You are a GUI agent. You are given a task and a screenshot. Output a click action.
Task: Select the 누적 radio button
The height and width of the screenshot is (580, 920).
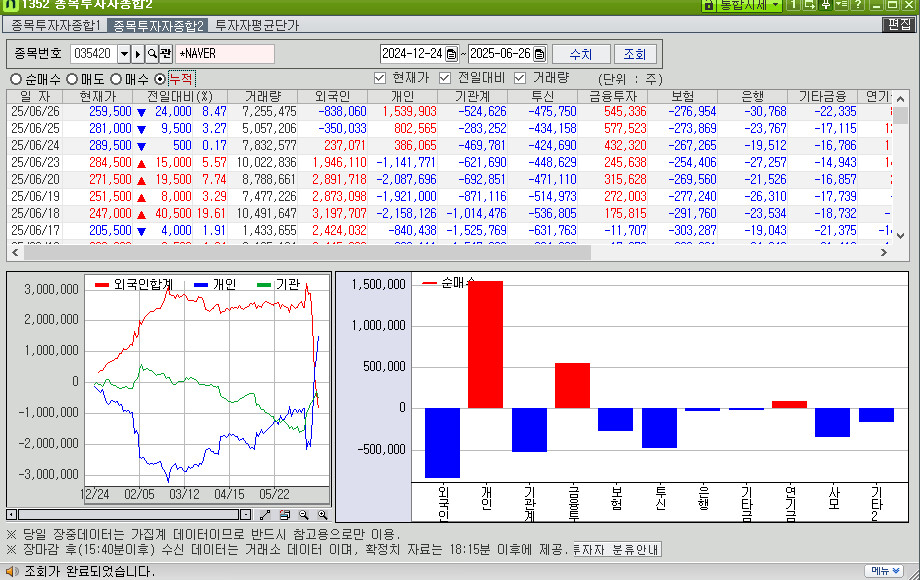160,79
